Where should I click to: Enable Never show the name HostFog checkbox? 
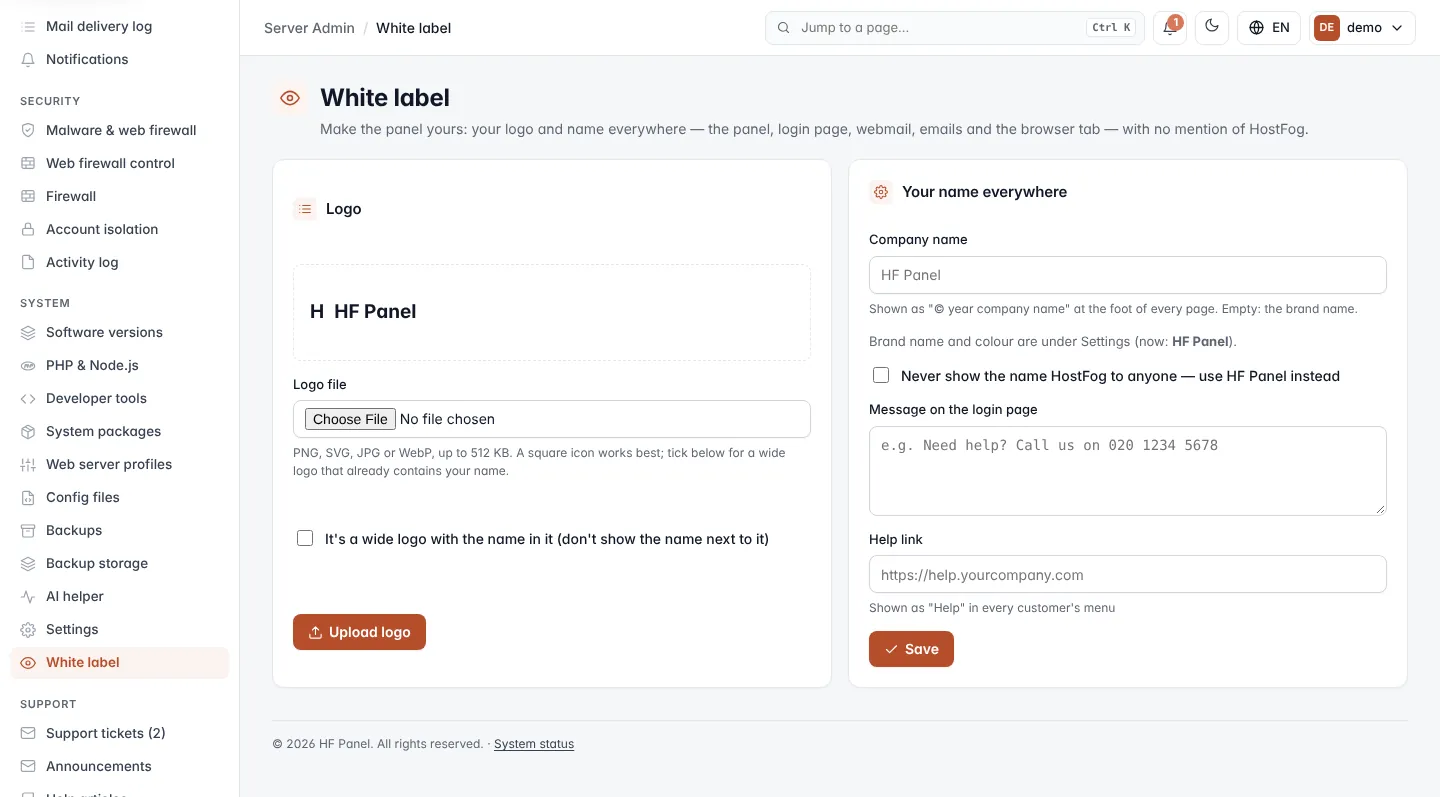(881, 375)
